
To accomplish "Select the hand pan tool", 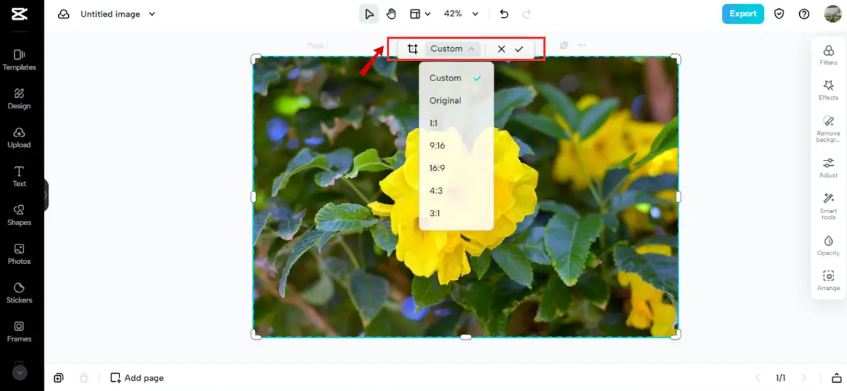I will click(x=391, y=14).
